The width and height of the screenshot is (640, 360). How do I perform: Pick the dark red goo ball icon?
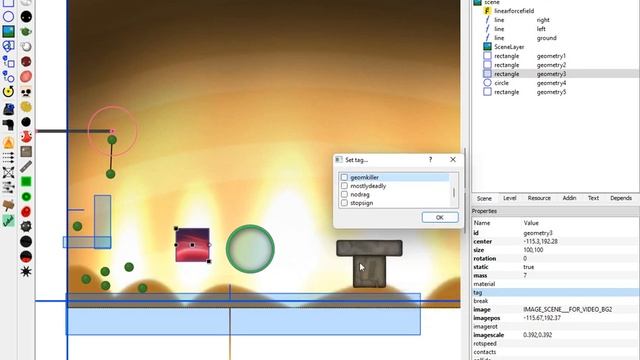coord(26,62)
